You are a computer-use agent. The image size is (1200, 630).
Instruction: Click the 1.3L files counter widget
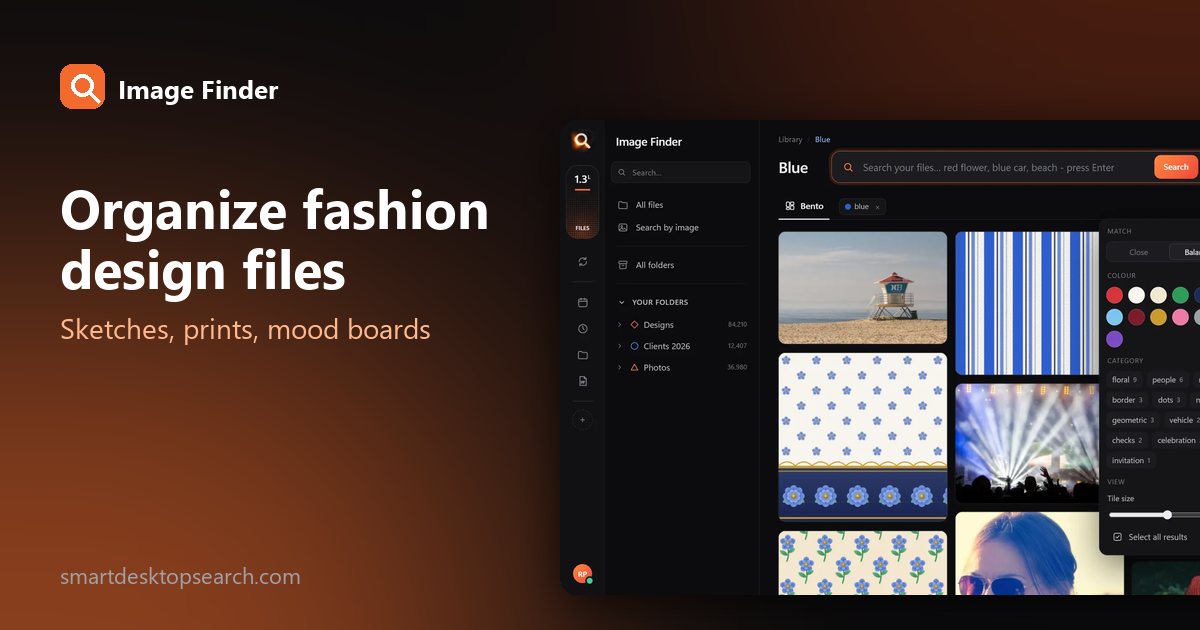(x=582, y=203)
